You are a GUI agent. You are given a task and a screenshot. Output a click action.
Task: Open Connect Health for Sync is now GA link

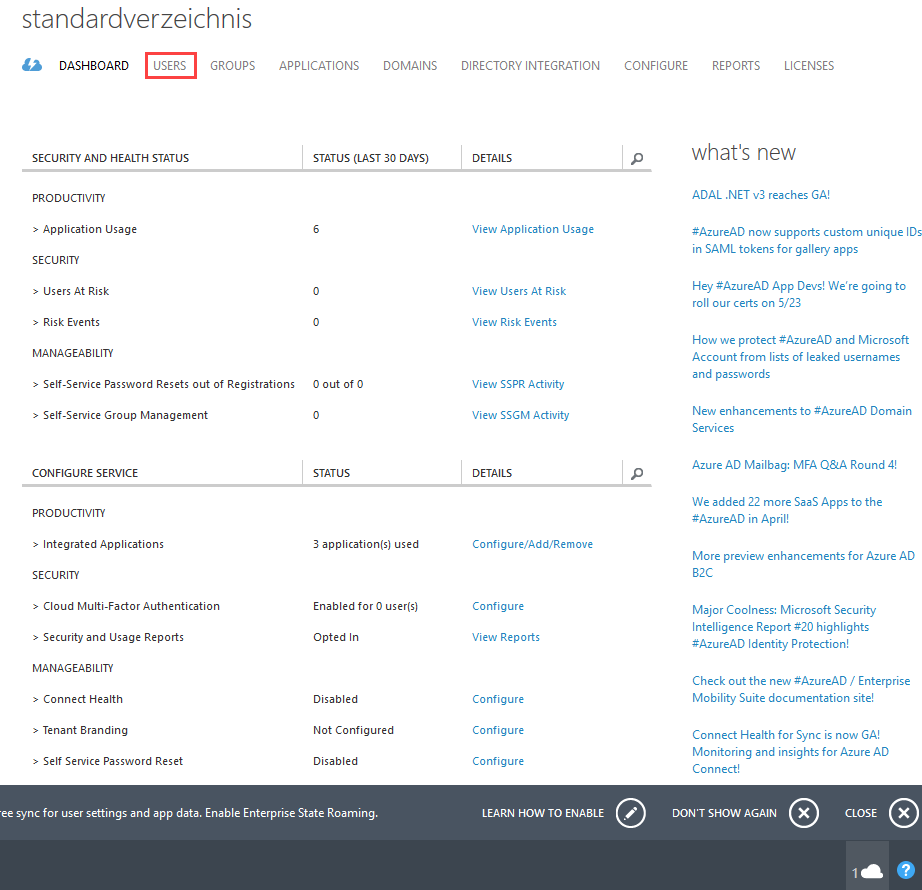pos(790,752)
